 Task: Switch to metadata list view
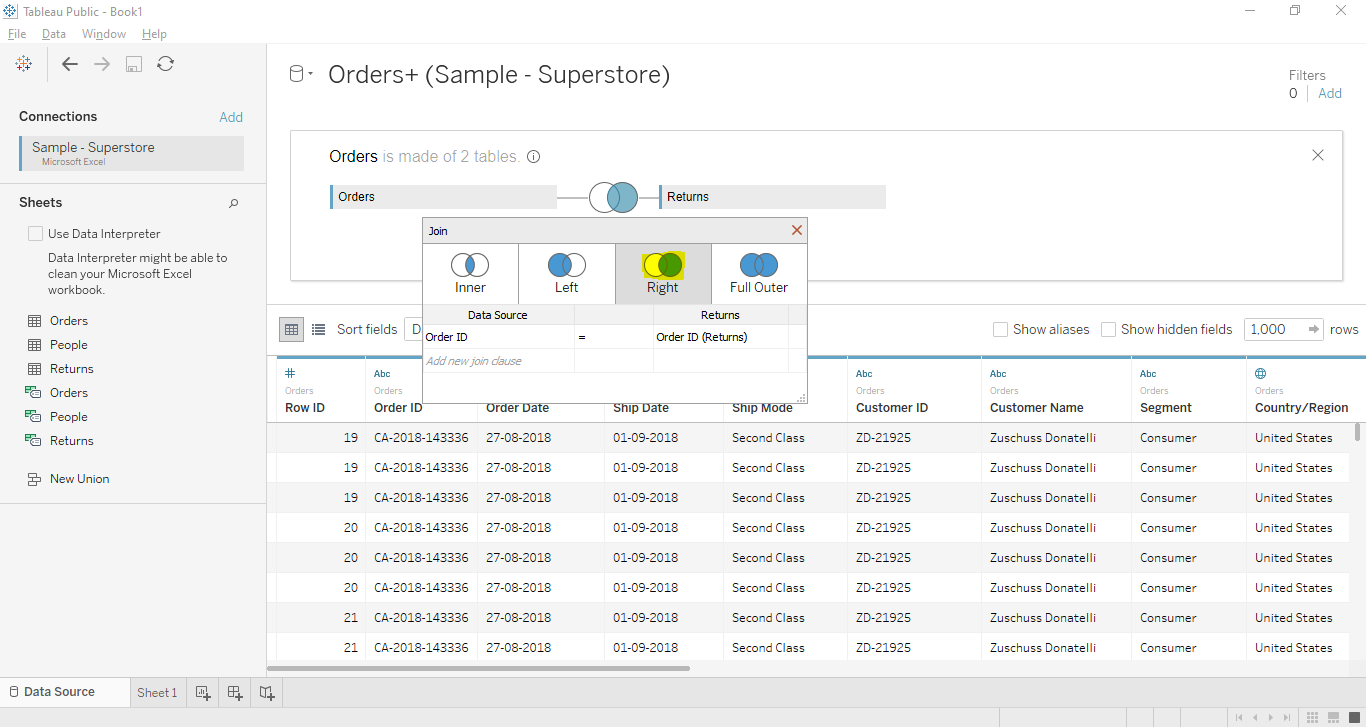coord(319,329)
